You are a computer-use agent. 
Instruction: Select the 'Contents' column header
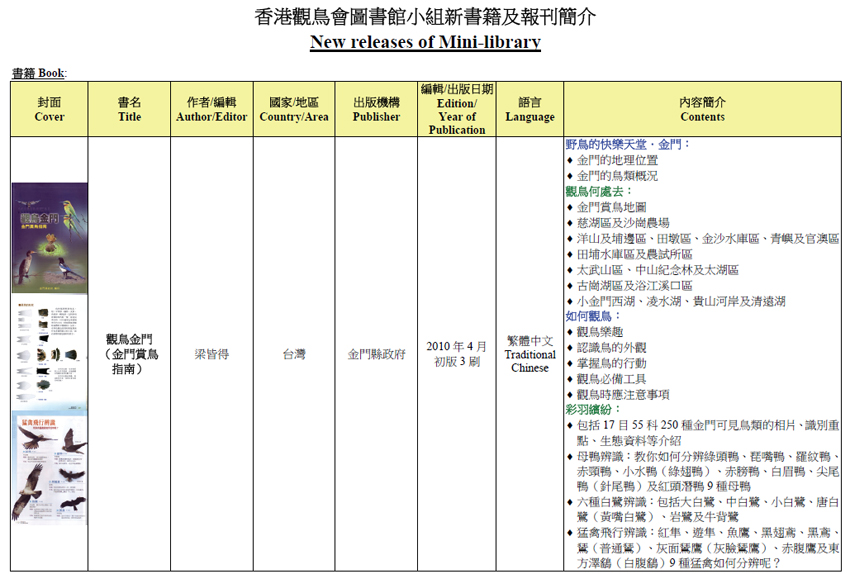coord(702,110)
